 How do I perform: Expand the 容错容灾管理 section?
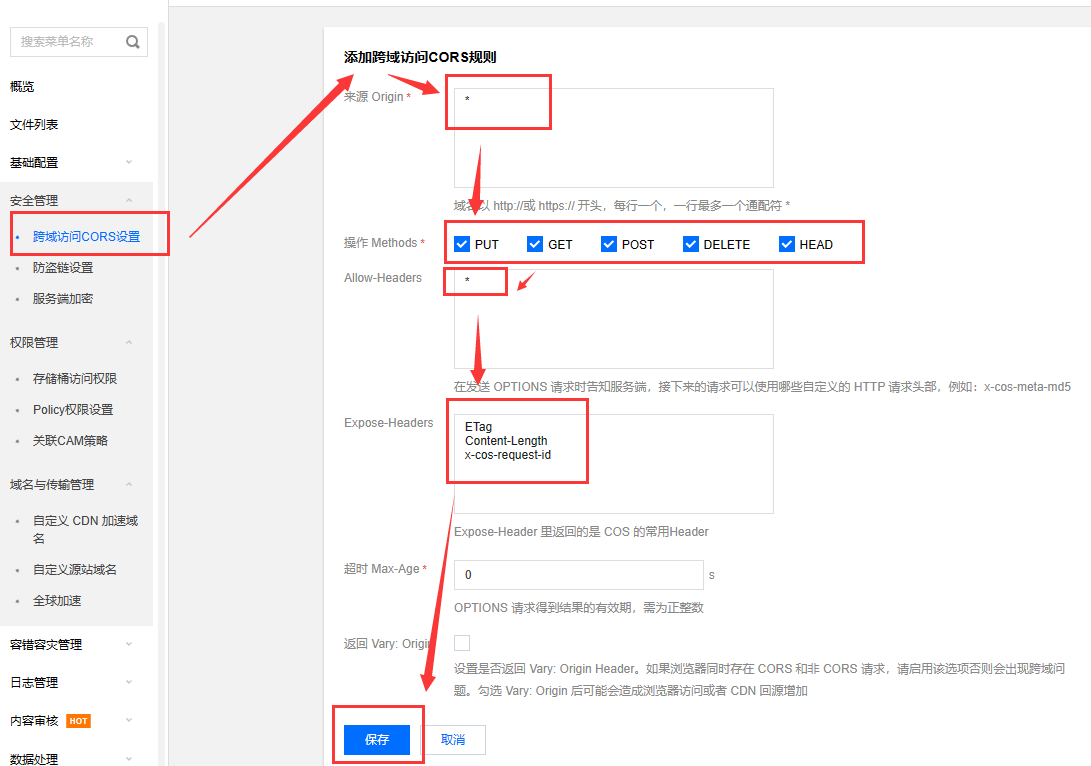click(75, 644)
